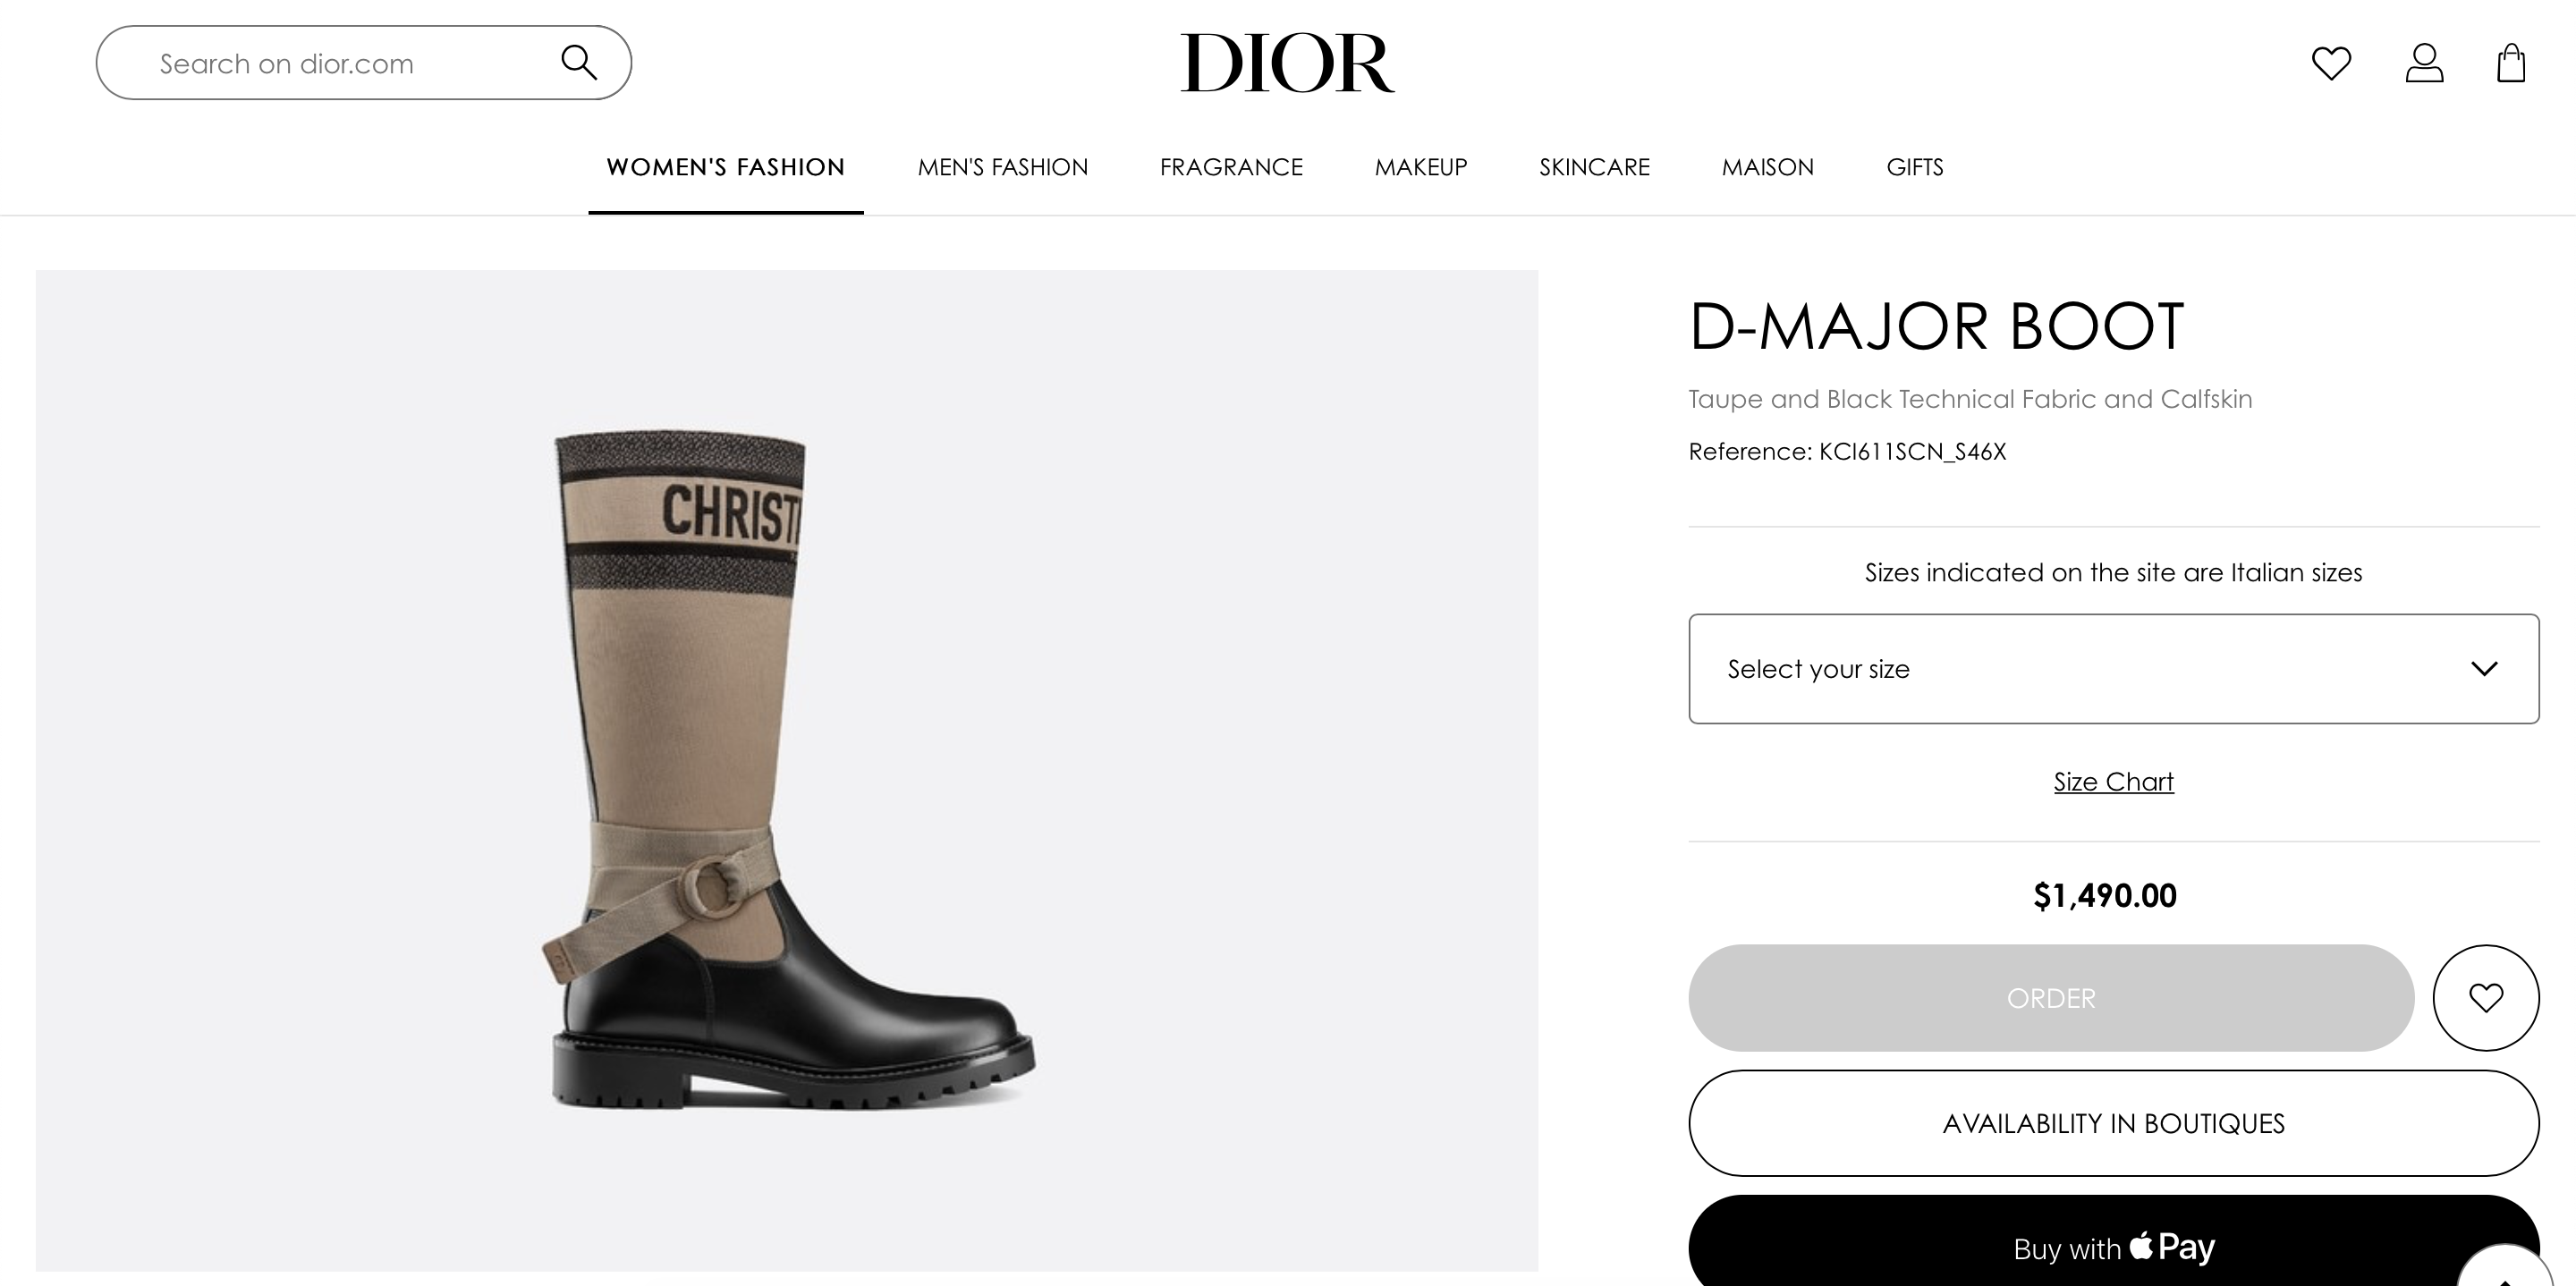Open the Women's Fashion menu

(726, 167)
